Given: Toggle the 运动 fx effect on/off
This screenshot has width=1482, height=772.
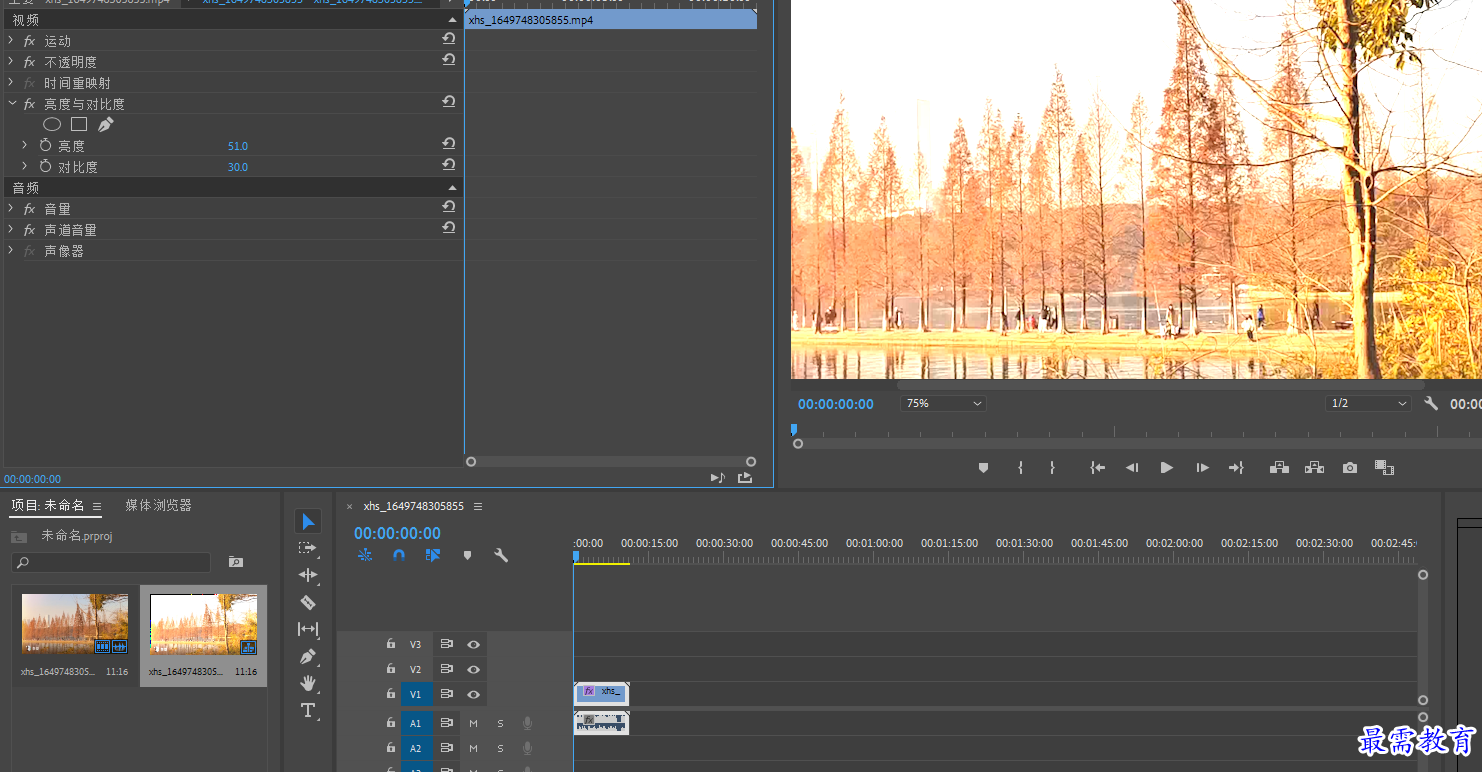Looking at the screenshot, I should 30,41.
